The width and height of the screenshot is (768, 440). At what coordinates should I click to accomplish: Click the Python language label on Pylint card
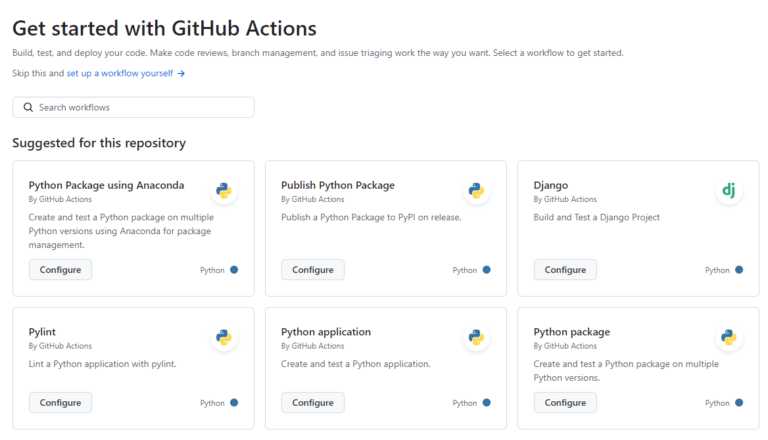(212, 403)
